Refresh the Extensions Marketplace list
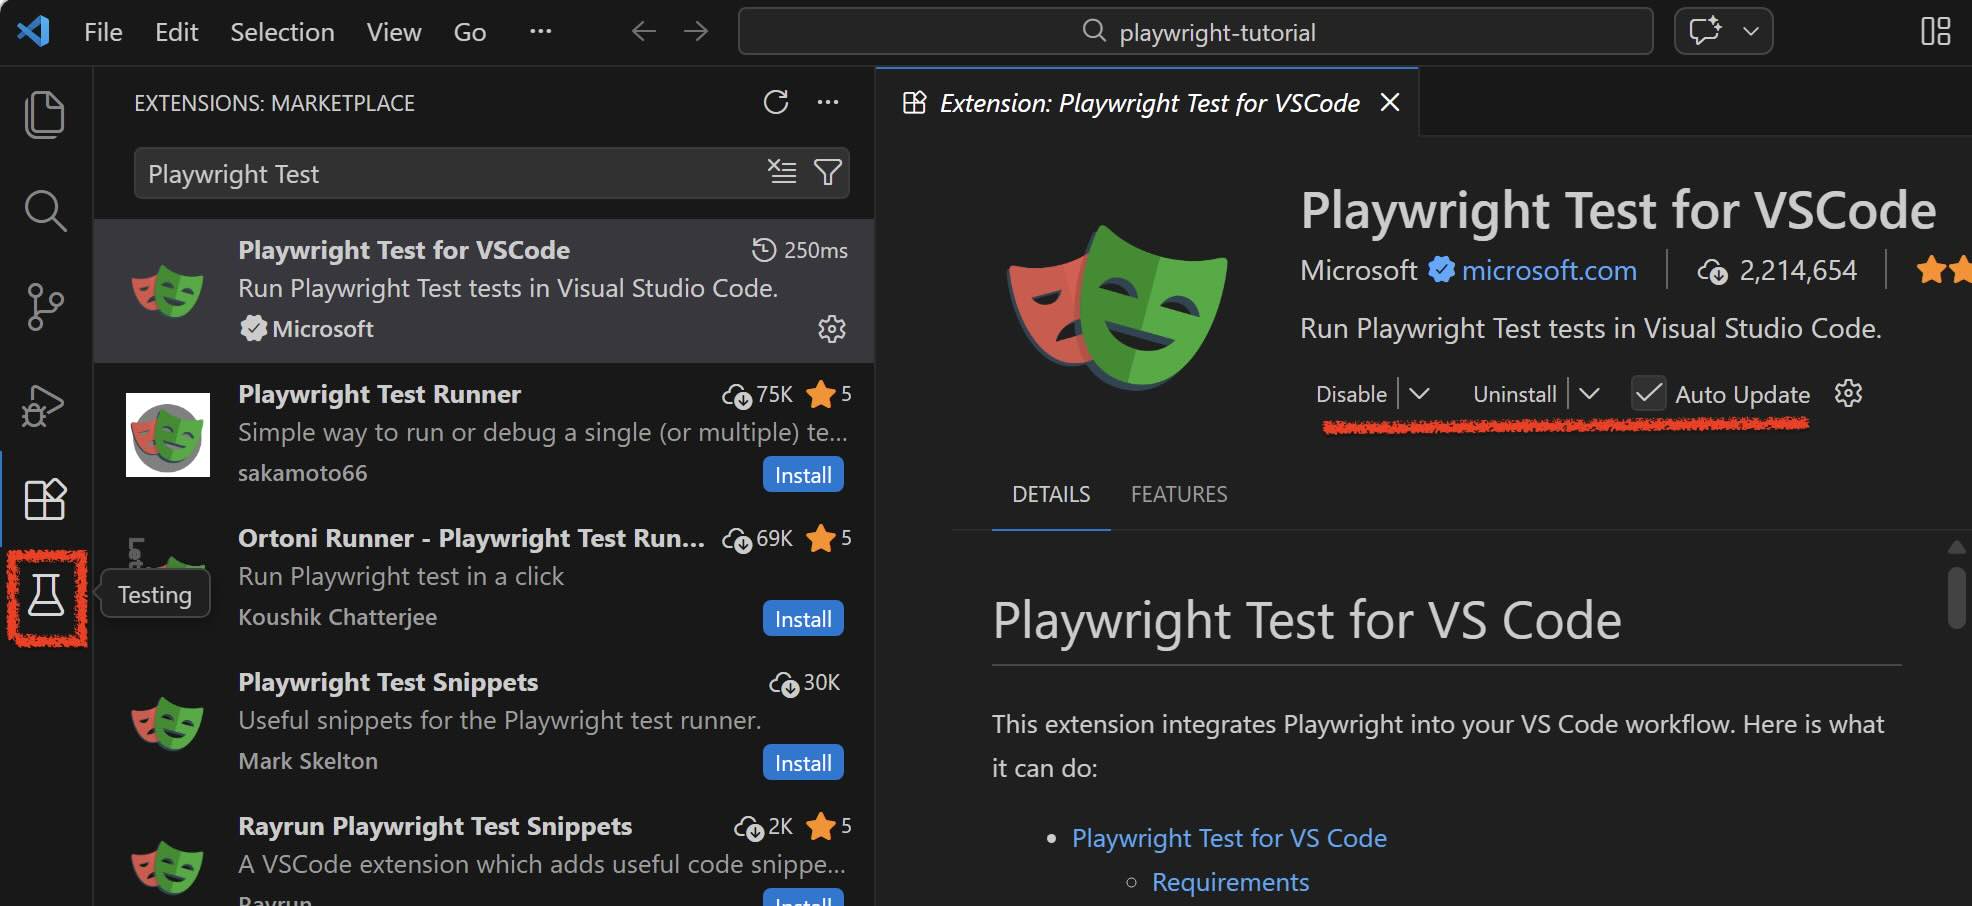 click(777, 102)
